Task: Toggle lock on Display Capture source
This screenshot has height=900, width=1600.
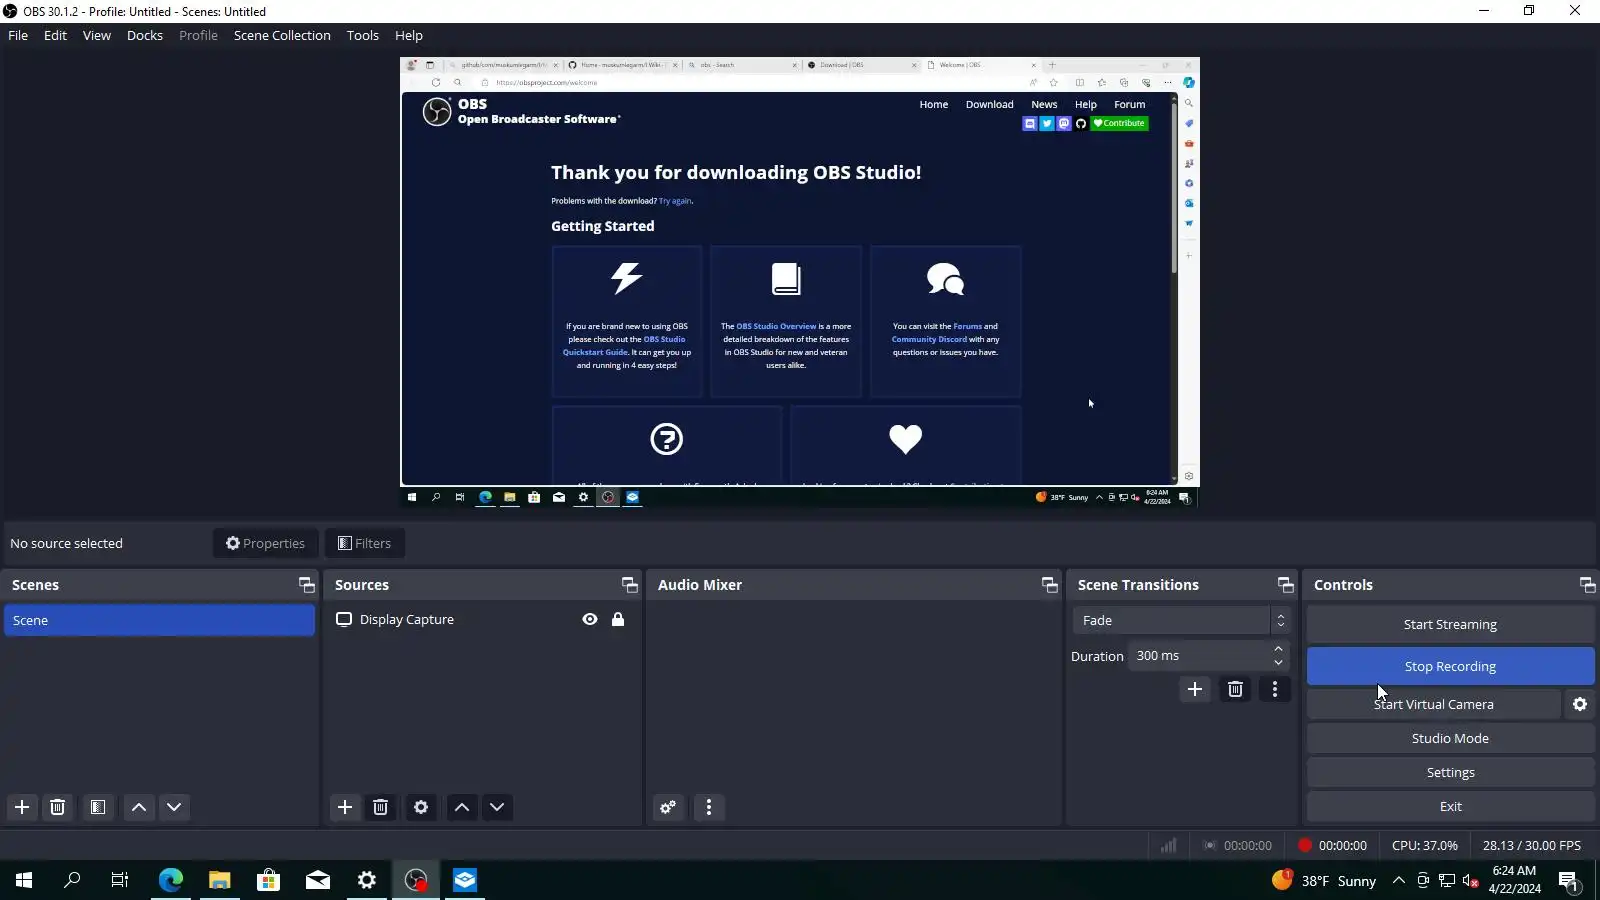Action: pos(618,620)
